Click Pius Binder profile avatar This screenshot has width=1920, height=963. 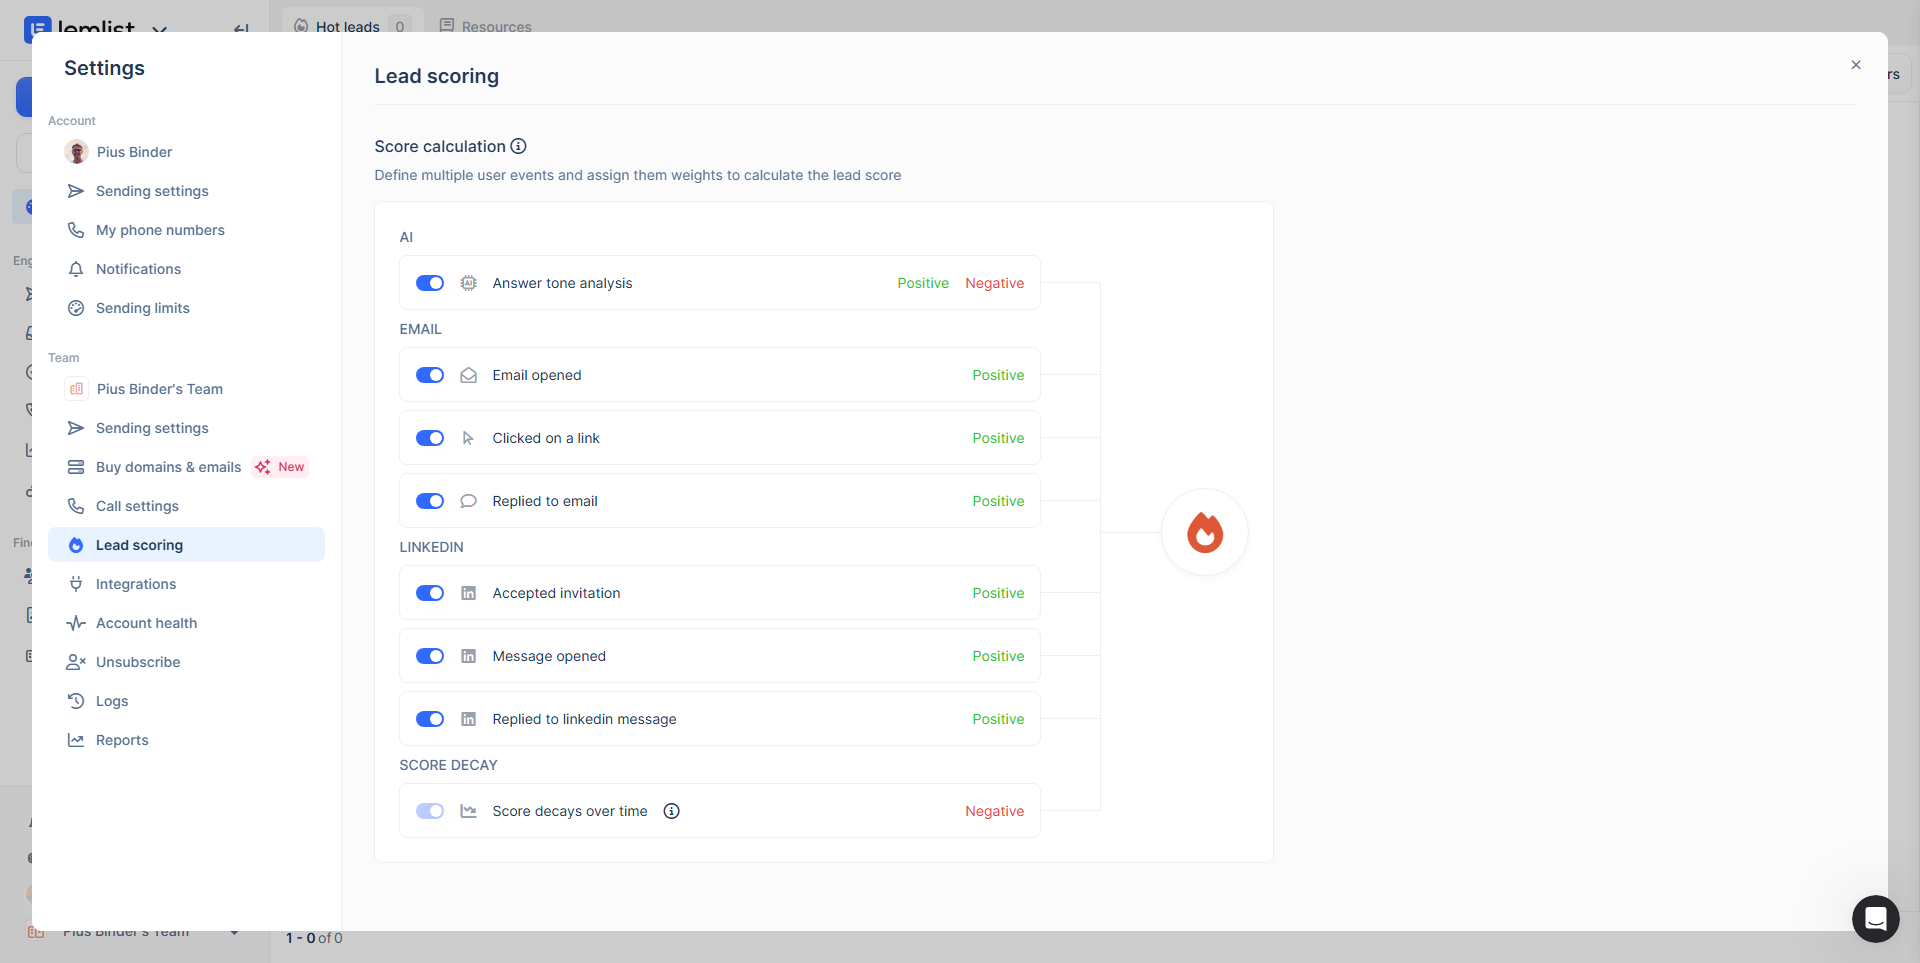tap(77, 152)
